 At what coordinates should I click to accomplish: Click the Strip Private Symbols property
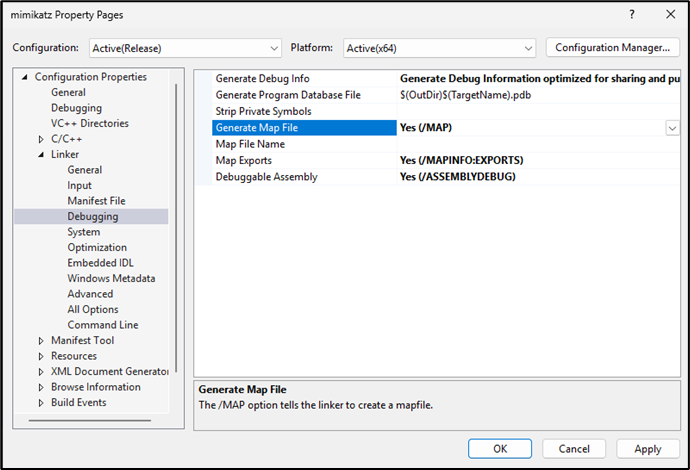pos(263,111)
